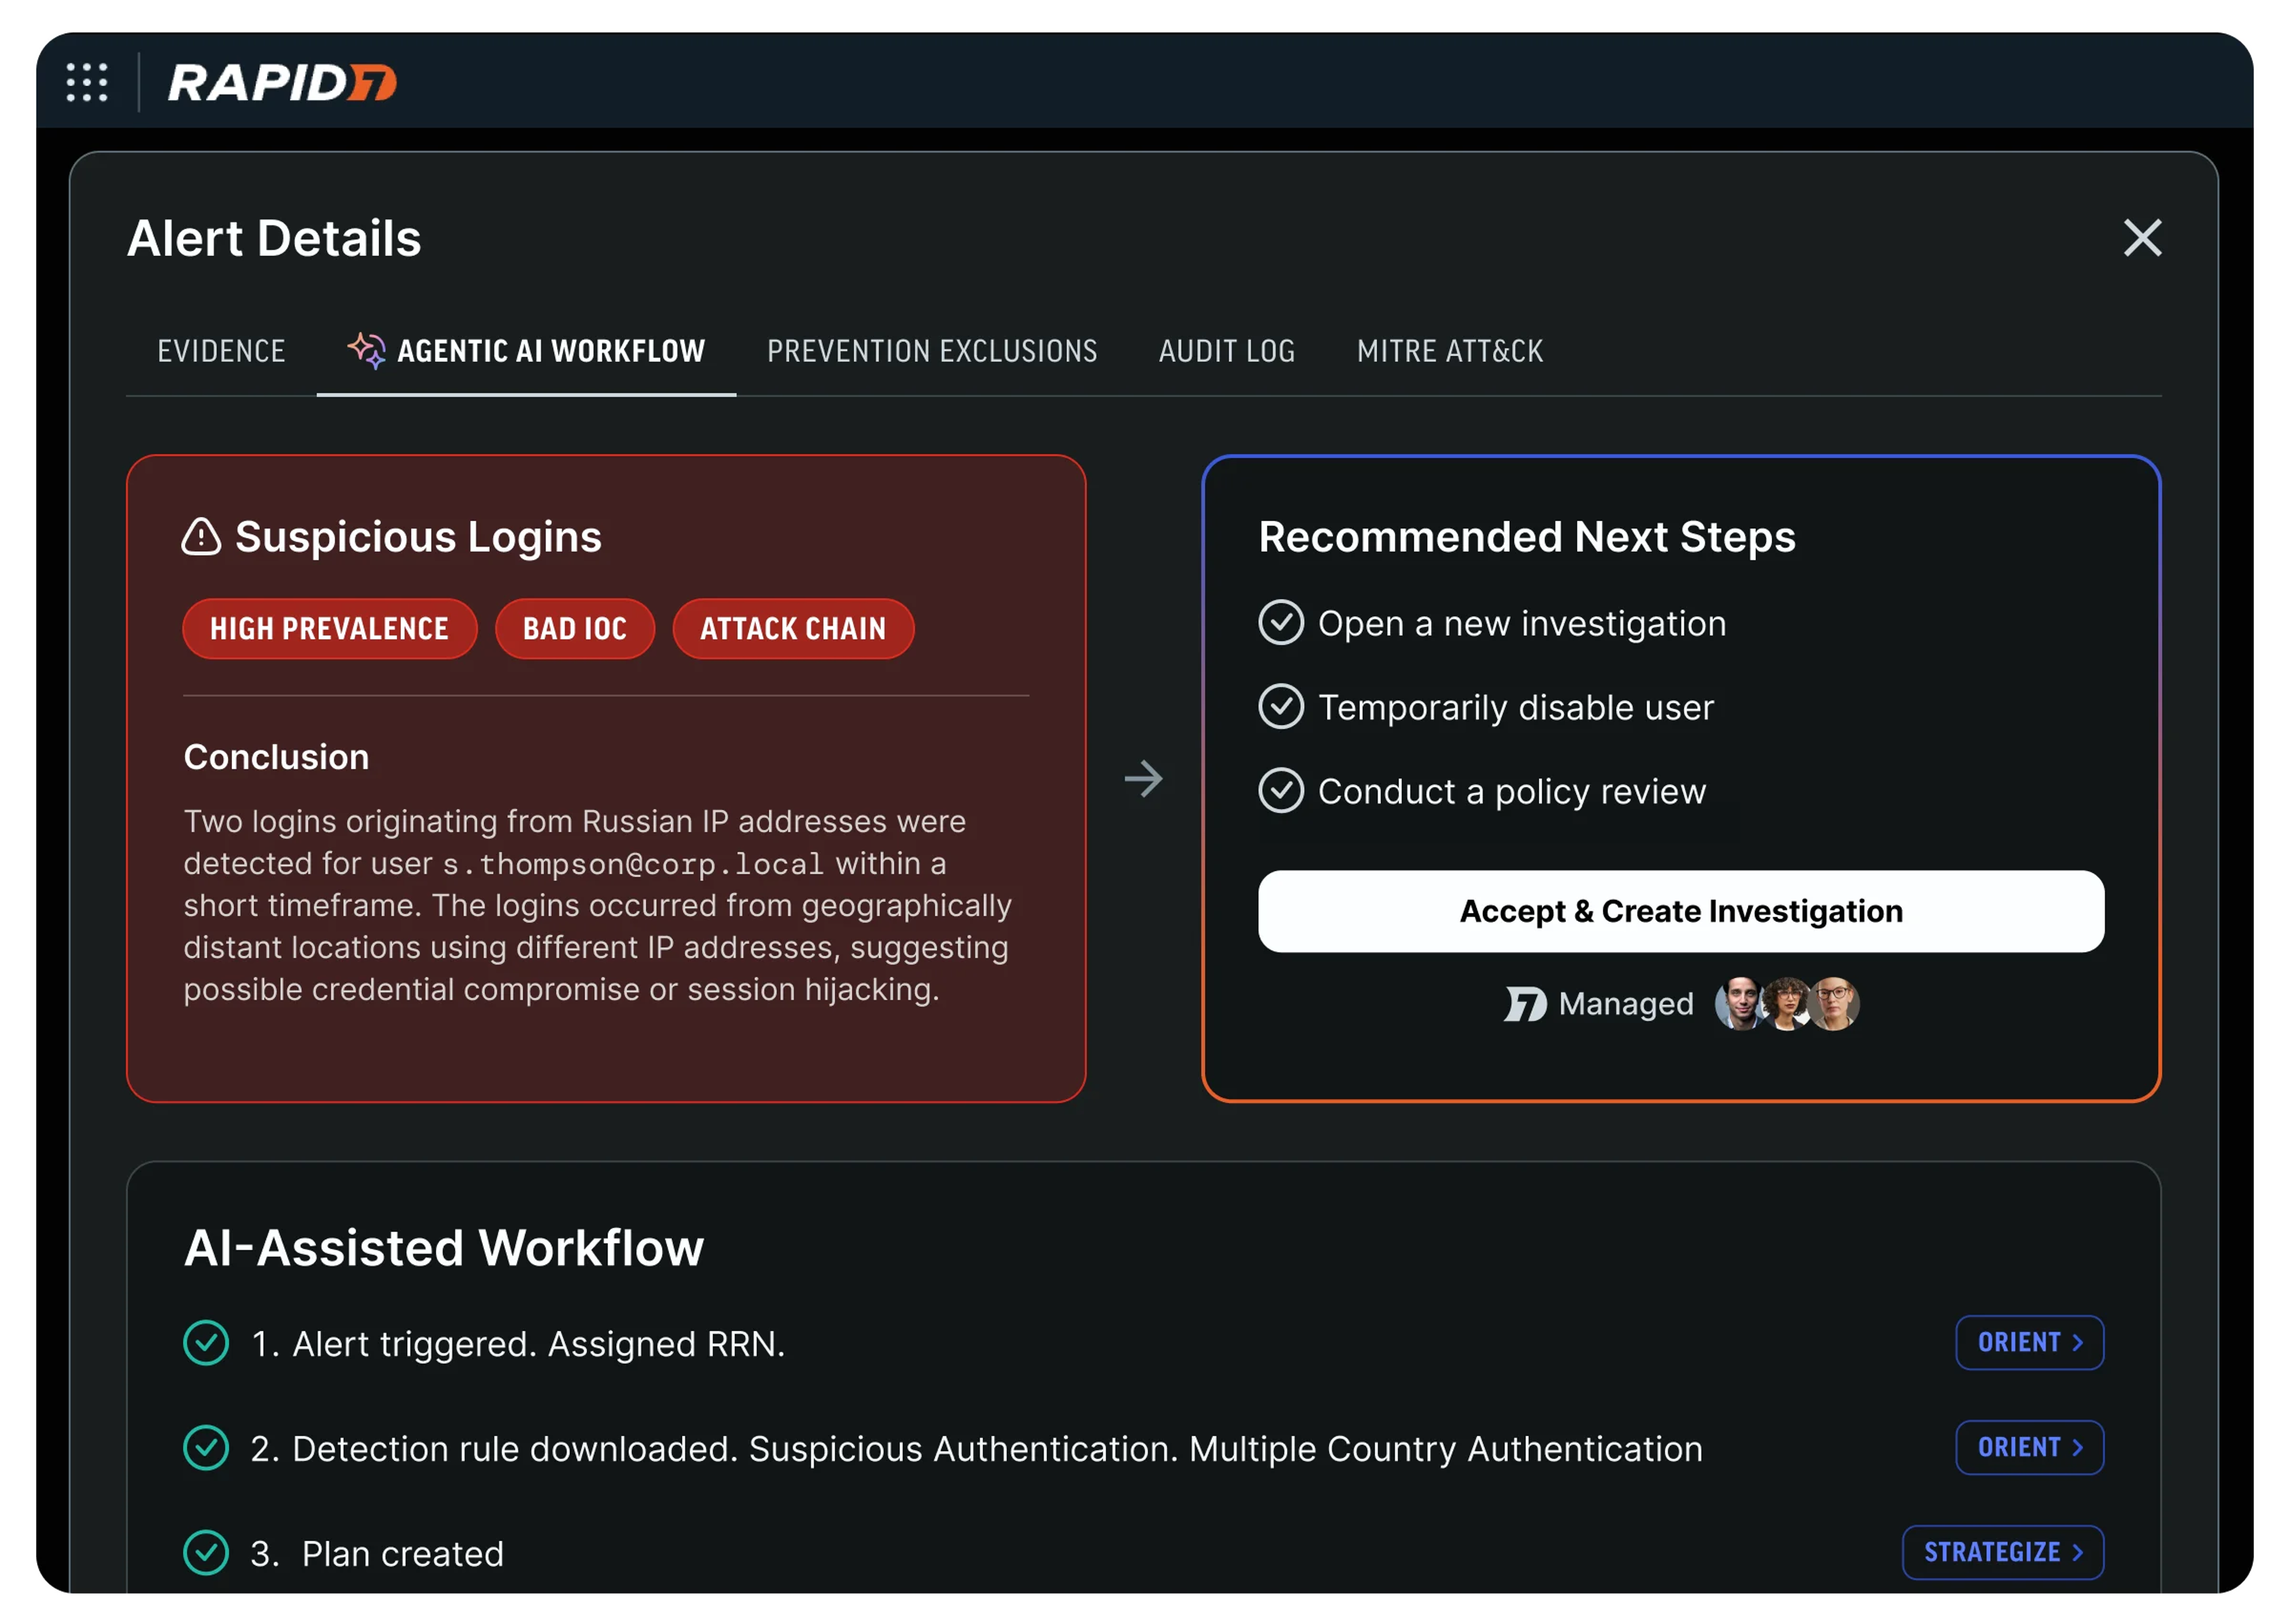Click the Rapid7 logo

pyautogui.click(x=283, y=82)
